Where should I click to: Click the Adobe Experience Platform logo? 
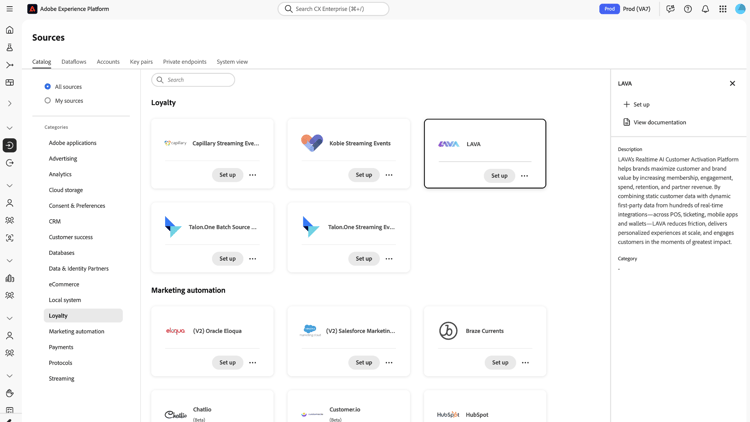pos(32,9)
